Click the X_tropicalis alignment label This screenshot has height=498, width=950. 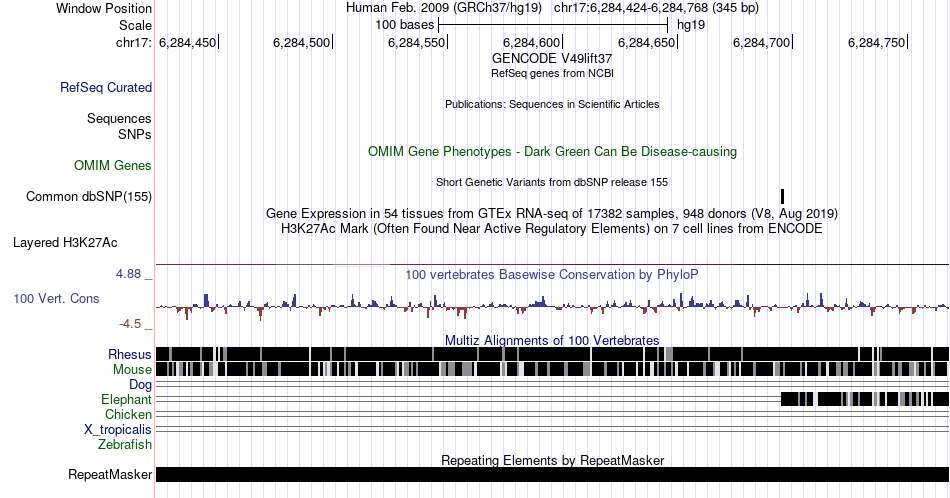[x=118, y=430]
